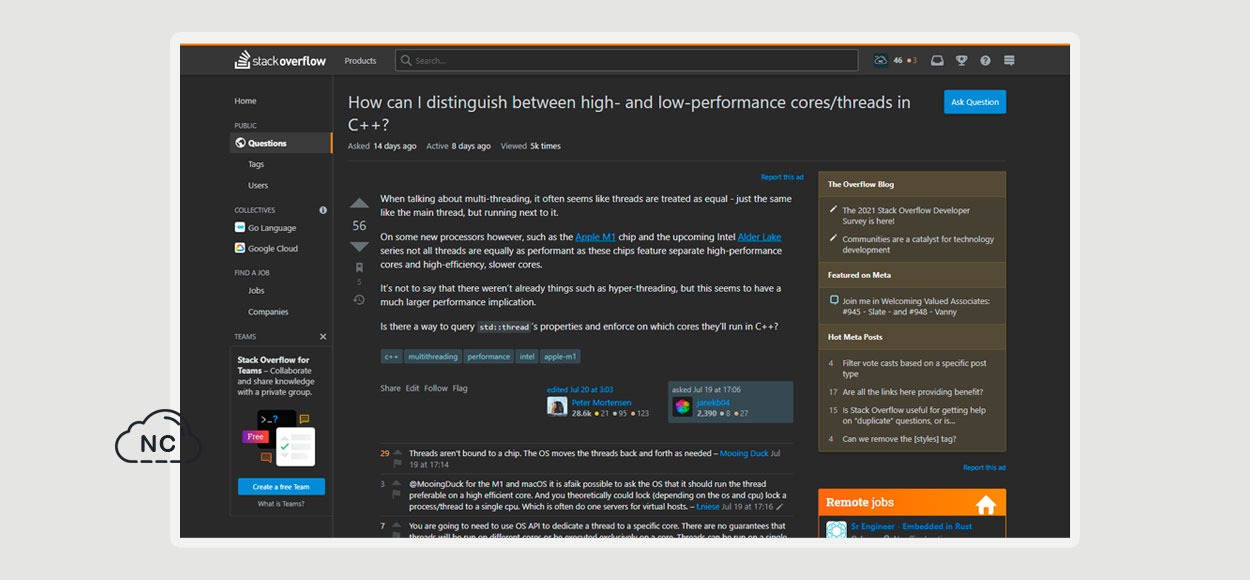Open the Go Language collective
This screenshot has height=580, width=1250.
tap(272, 228)
